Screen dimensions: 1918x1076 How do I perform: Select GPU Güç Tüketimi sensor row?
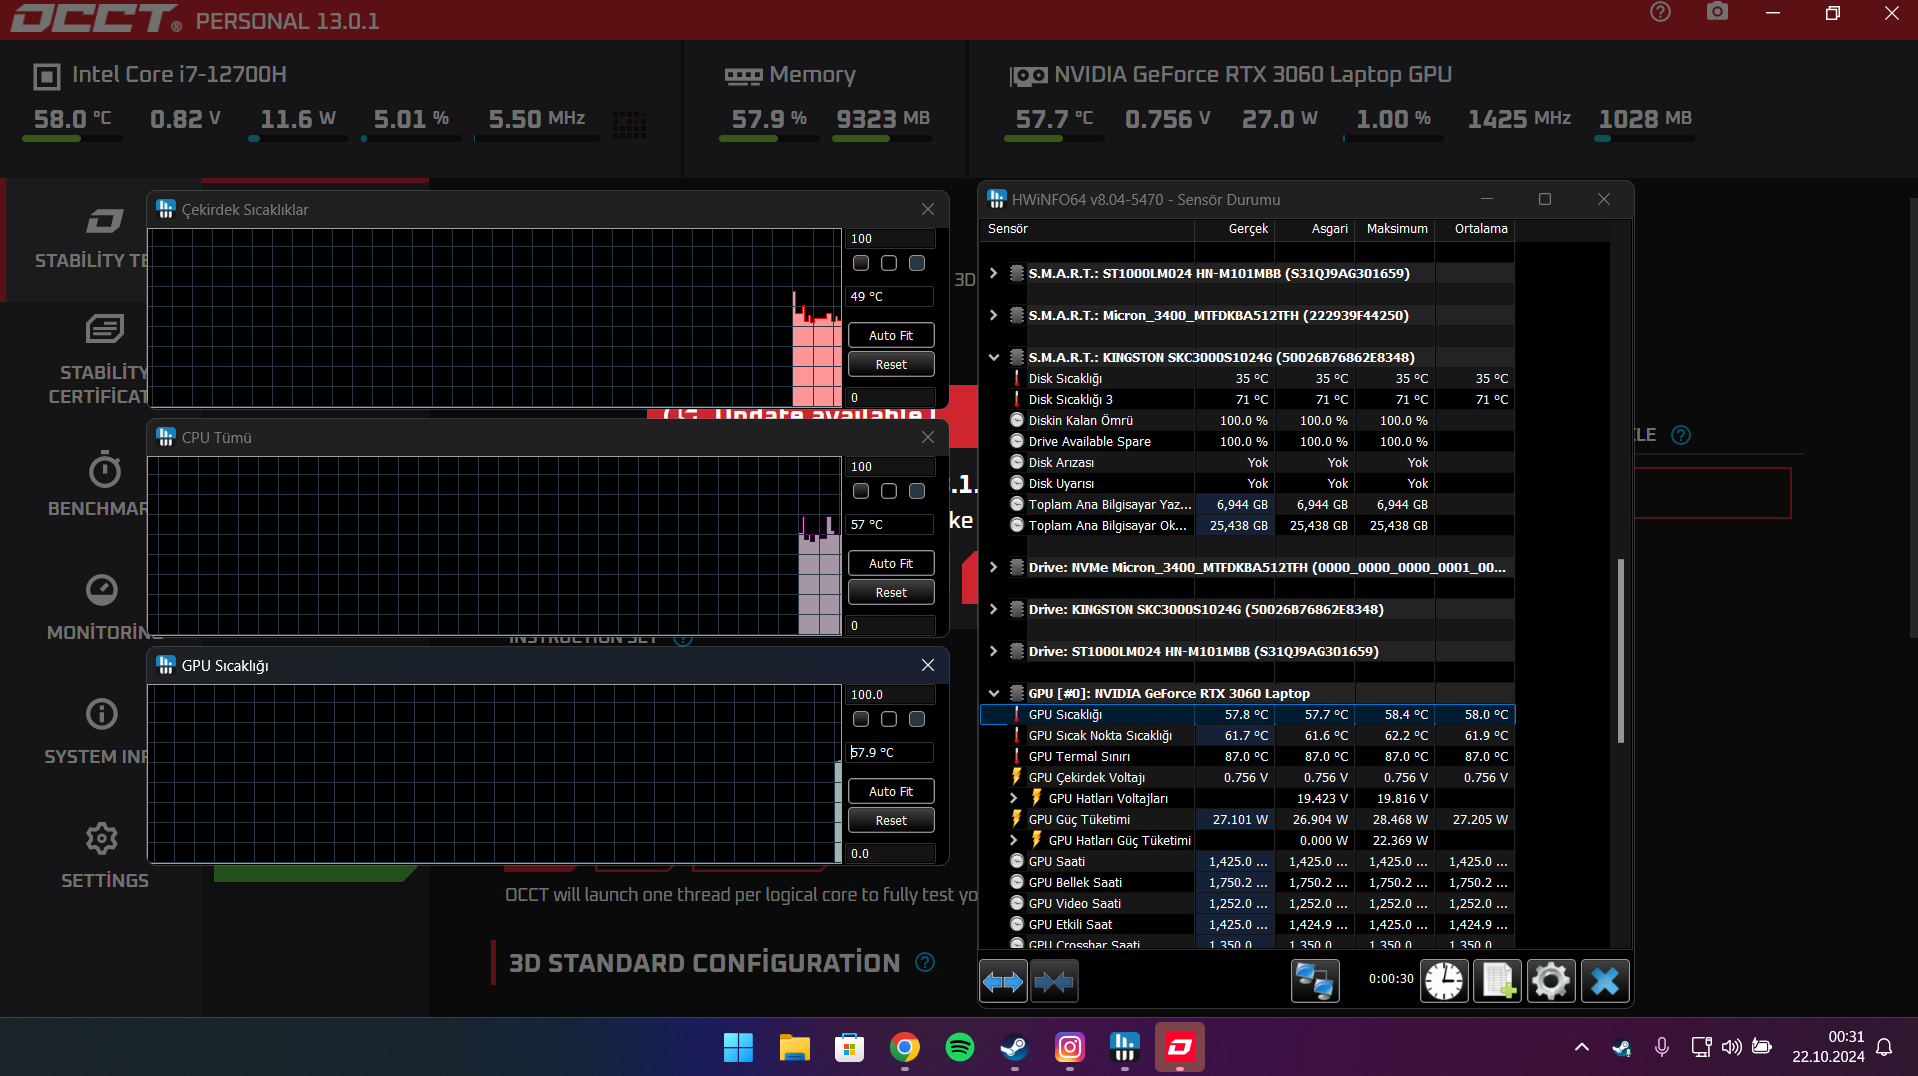(1248, 819)
